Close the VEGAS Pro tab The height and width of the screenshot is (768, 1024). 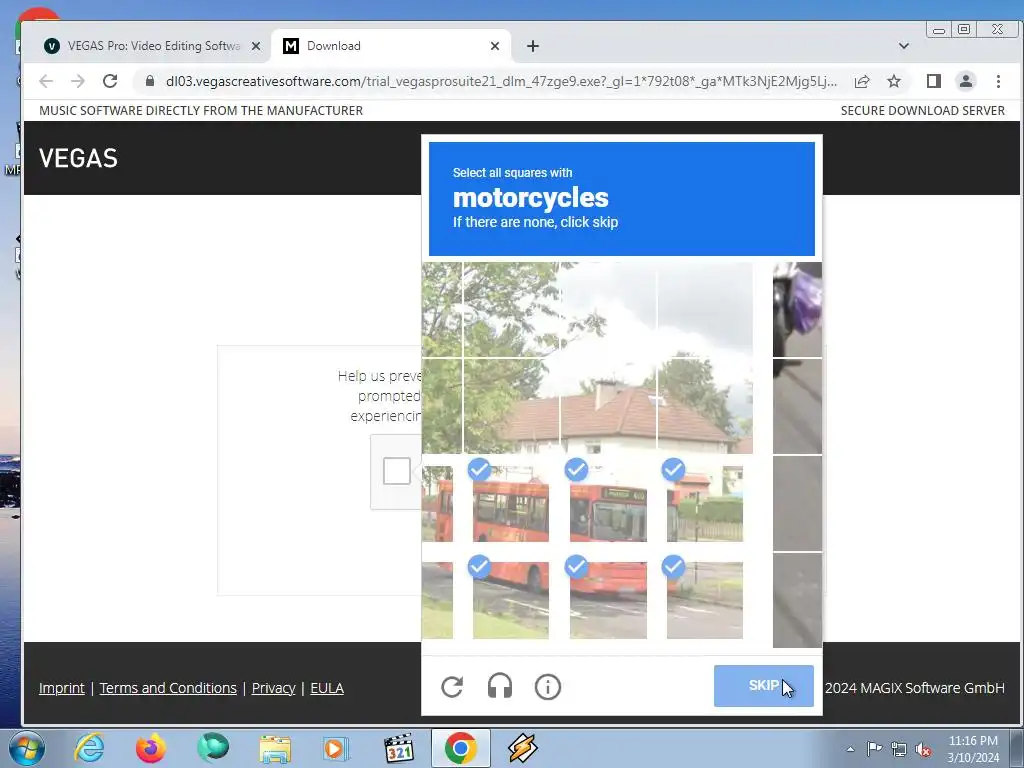coord(256,46)
